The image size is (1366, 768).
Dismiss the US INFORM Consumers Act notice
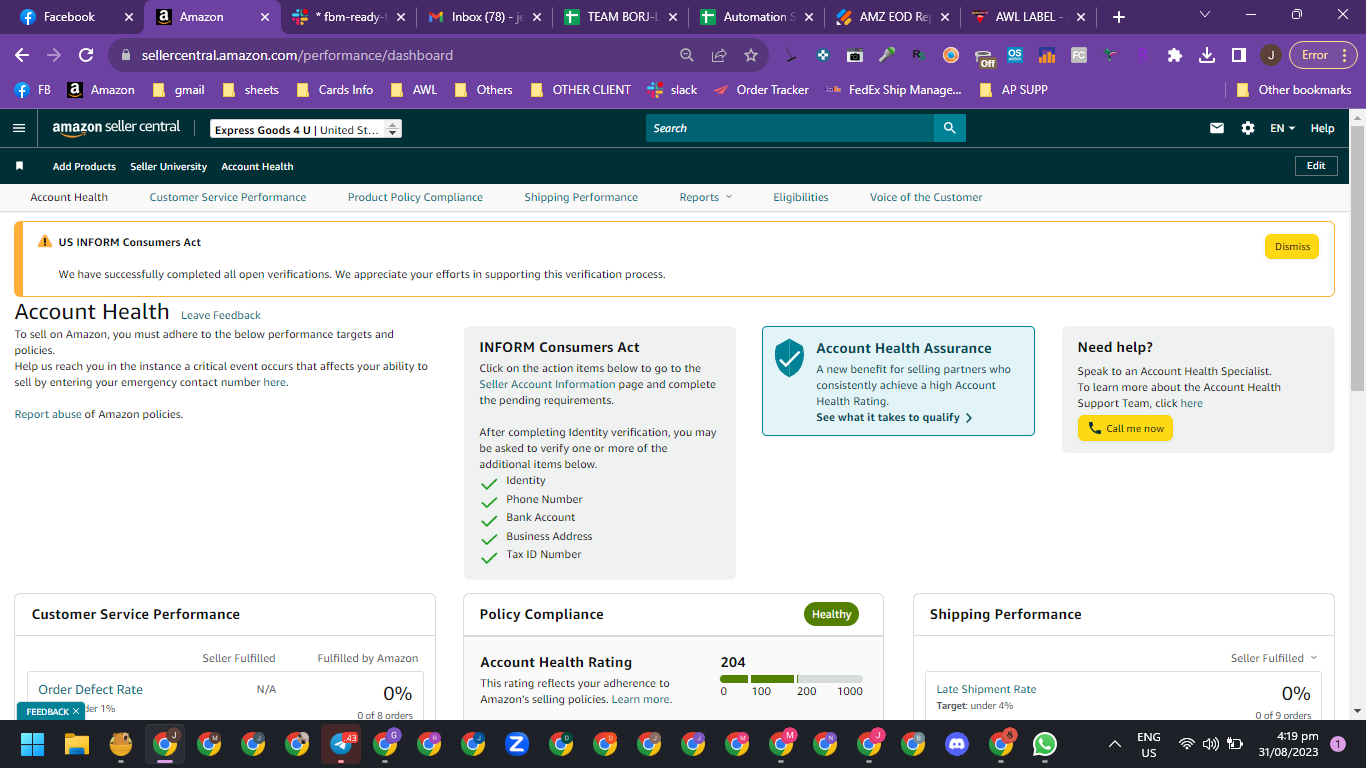[x=1292, y=247]
